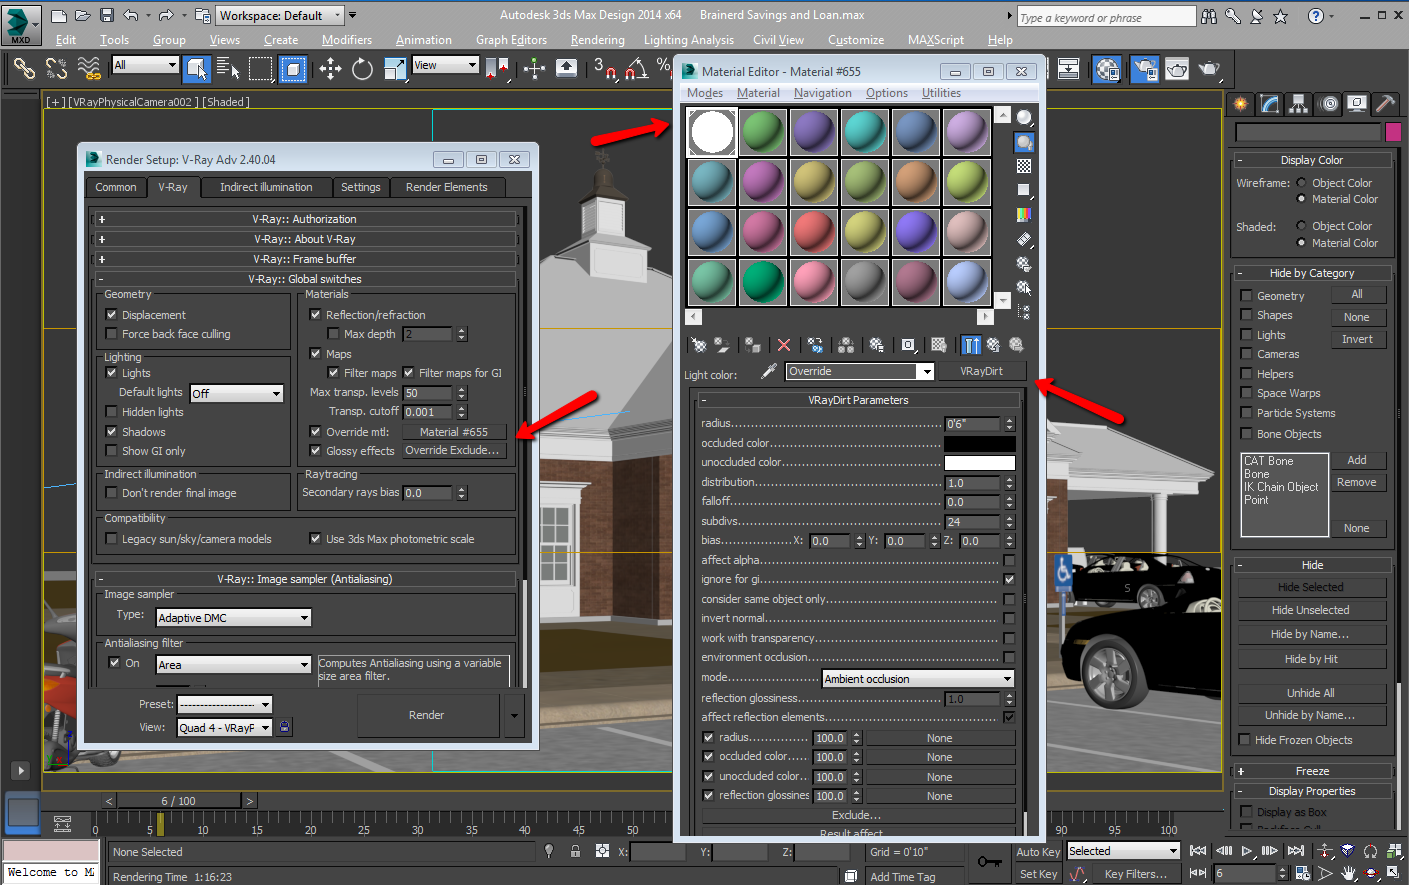1409x885 pixels.
Task: Activate the Select and Rotate tool
Action: point(362,68)
